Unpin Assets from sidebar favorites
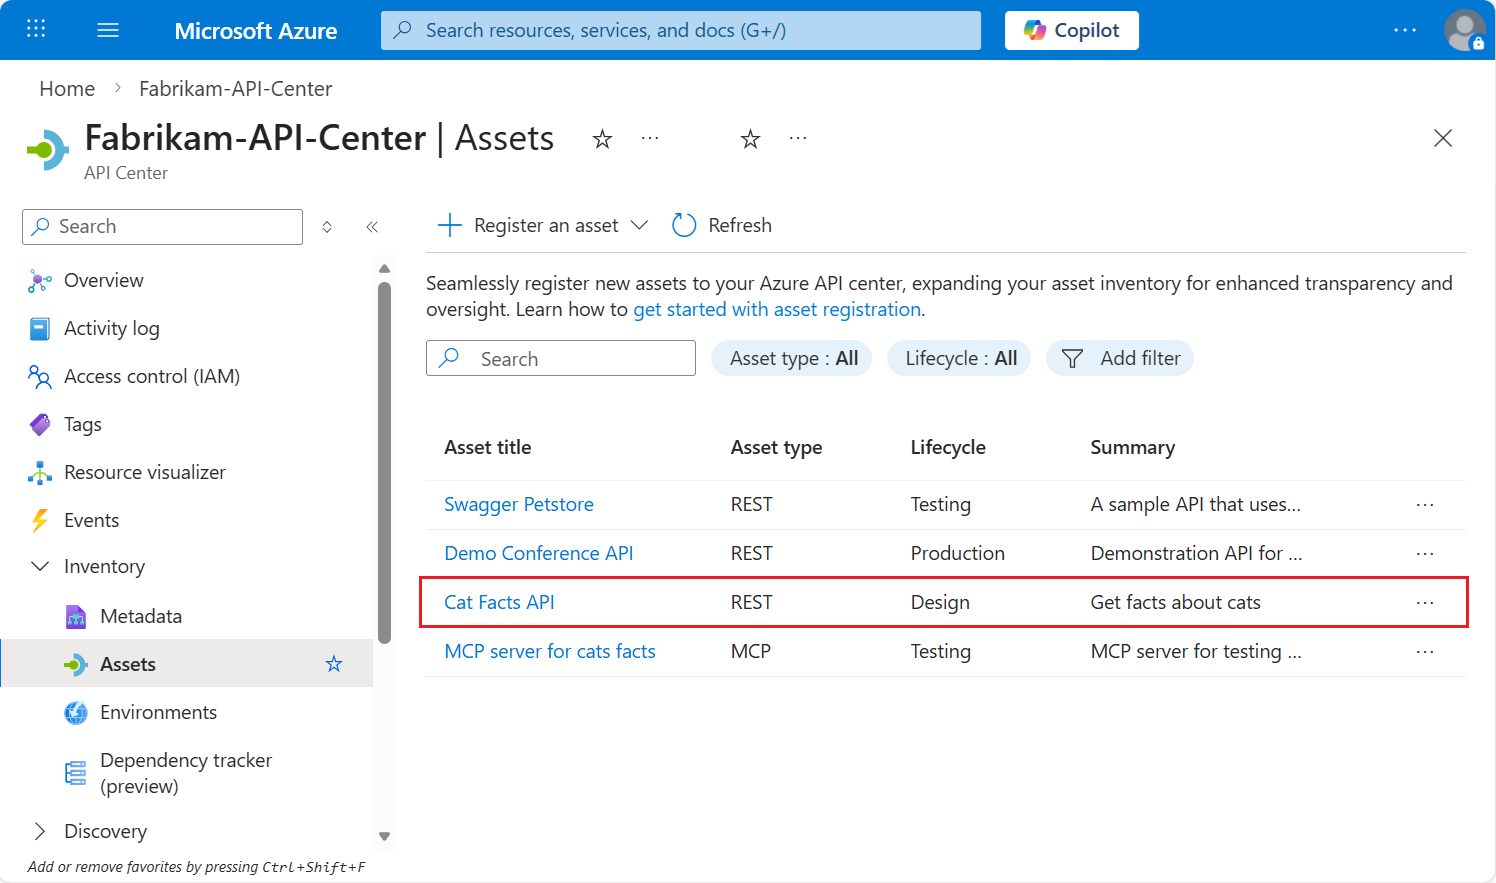Viewport: 1496px width, 883px height. click(334, 663)
